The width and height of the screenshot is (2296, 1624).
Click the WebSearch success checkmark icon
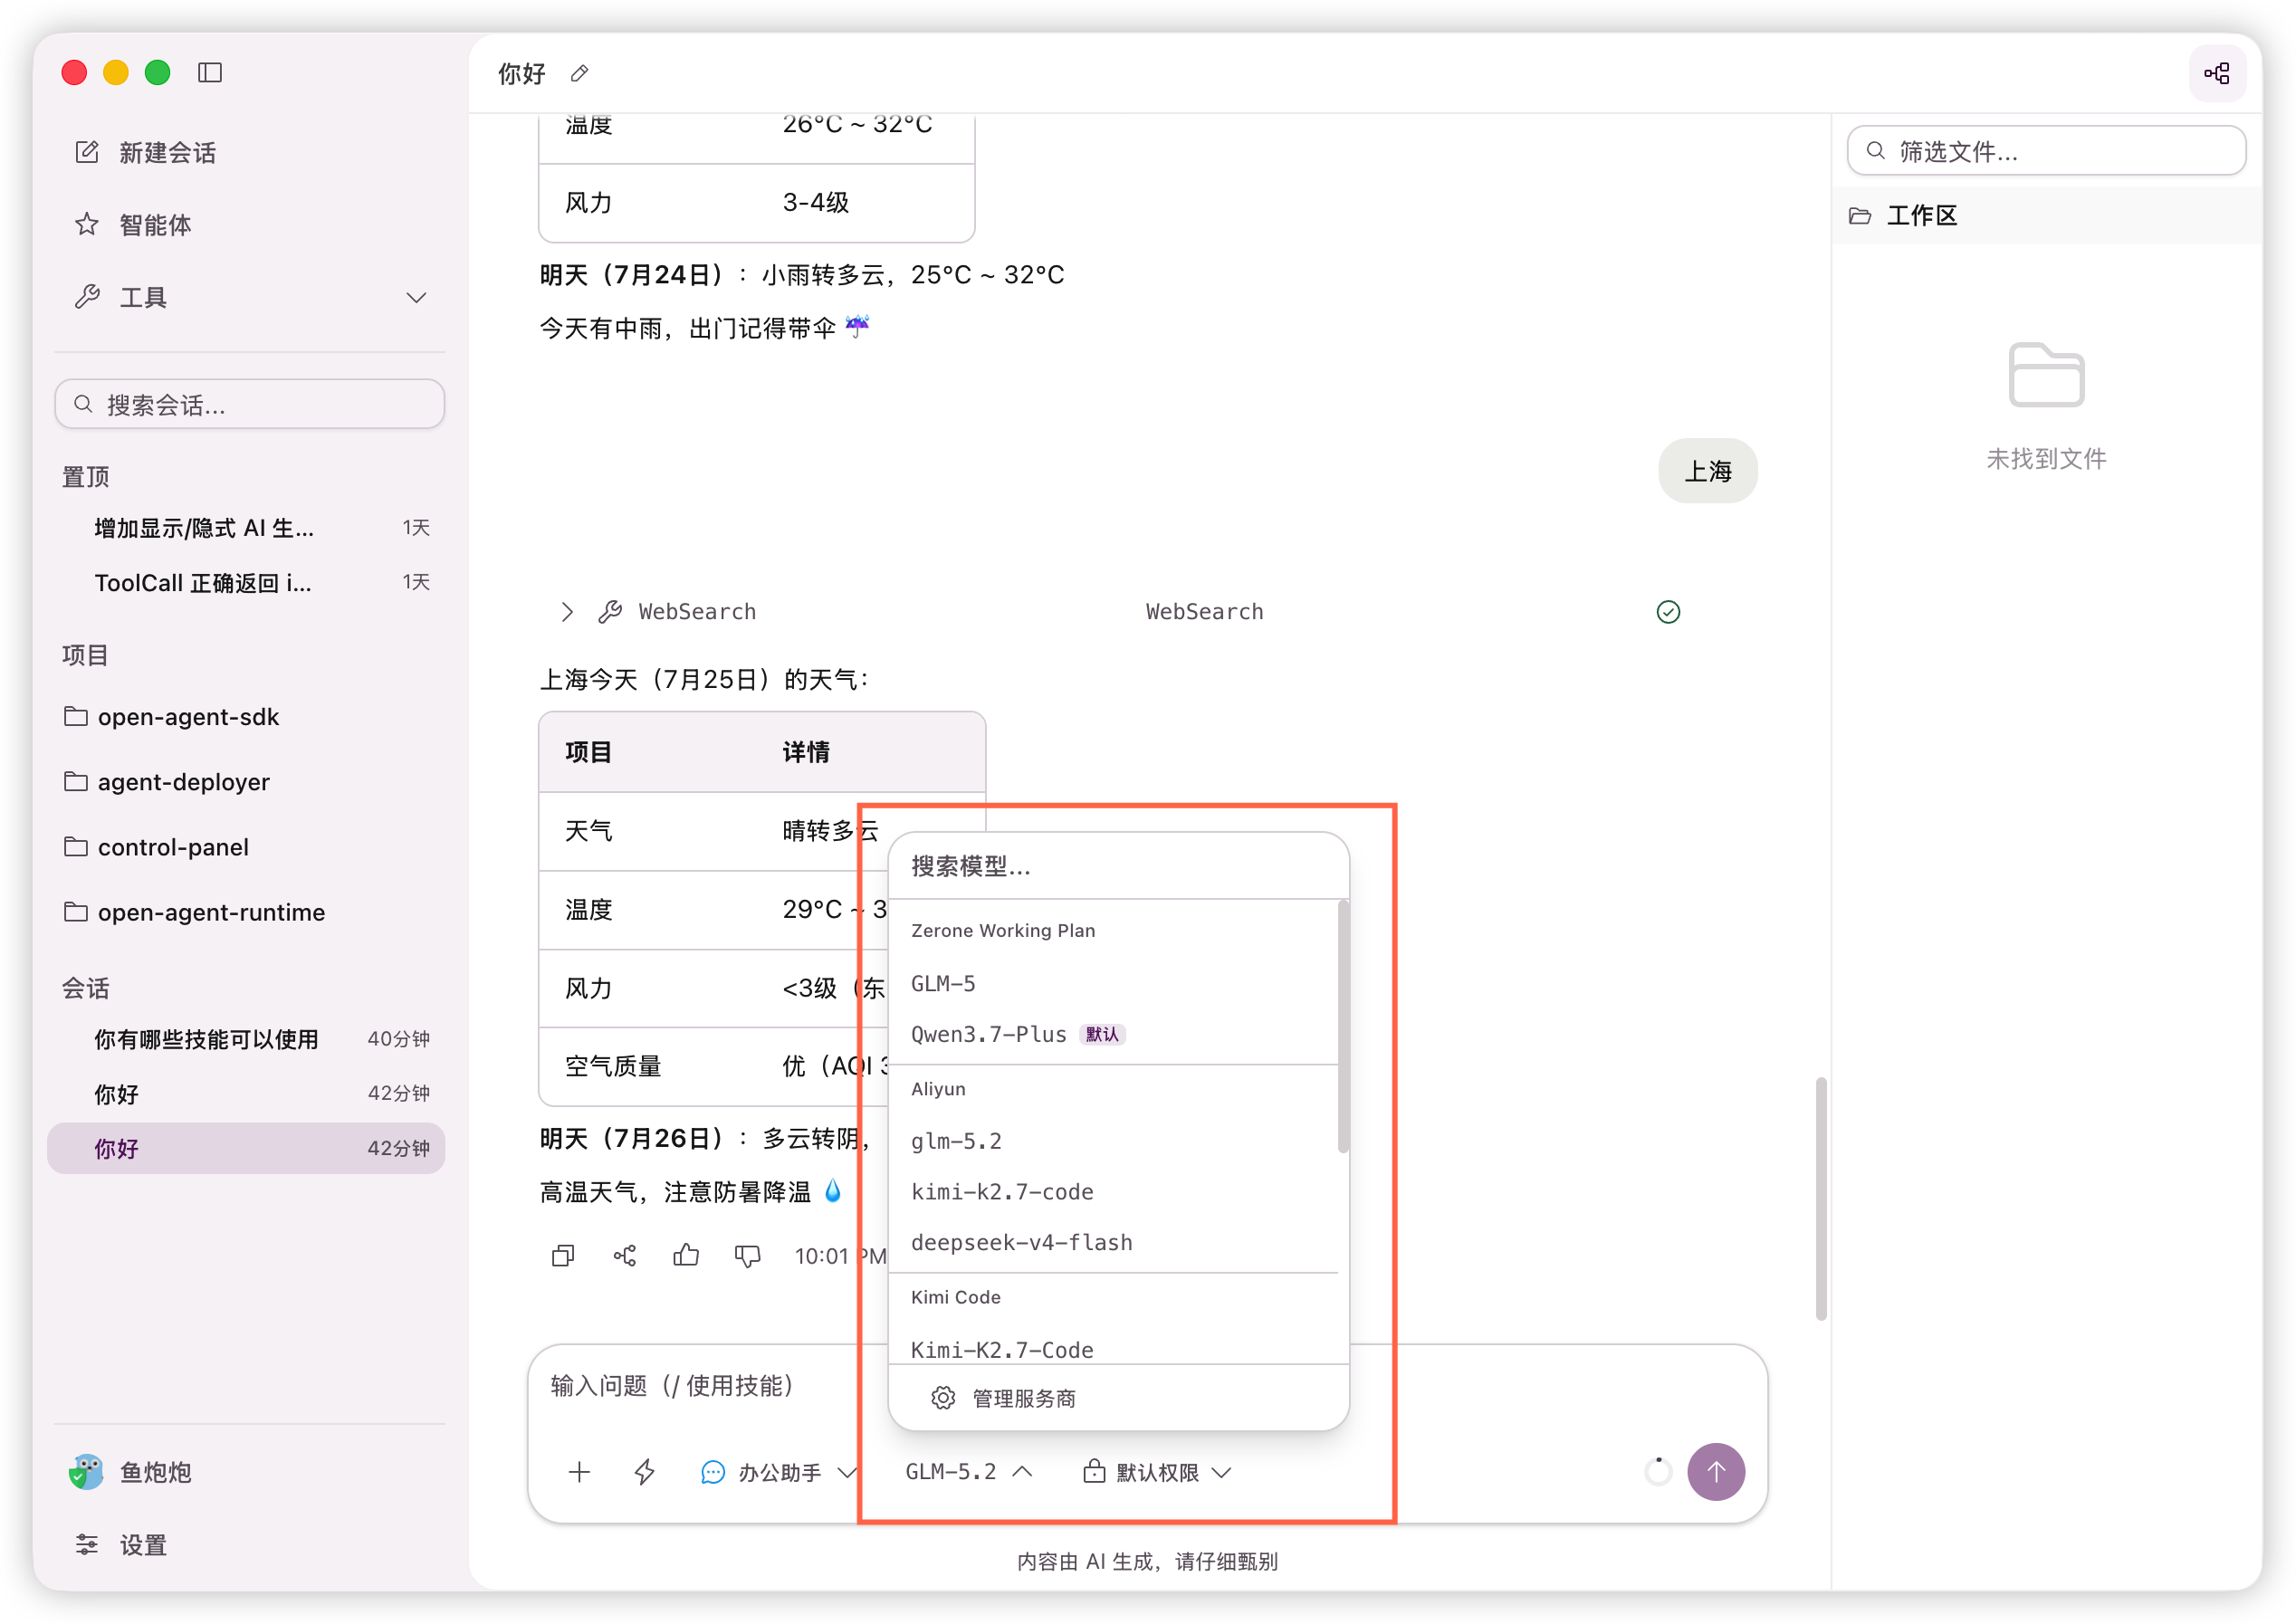pyautogui.click(x=1668, y=612)
